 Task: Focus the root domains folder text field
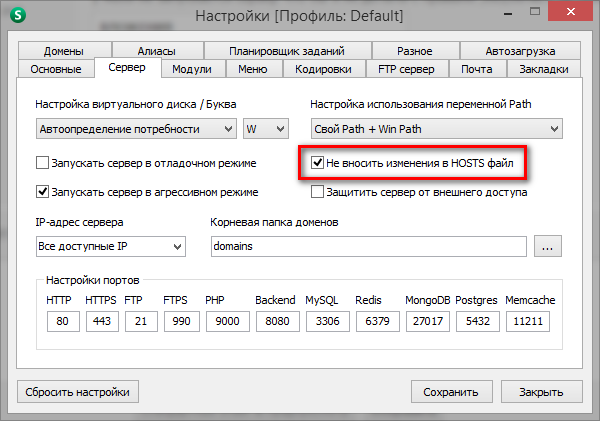[x=368, y=246]
